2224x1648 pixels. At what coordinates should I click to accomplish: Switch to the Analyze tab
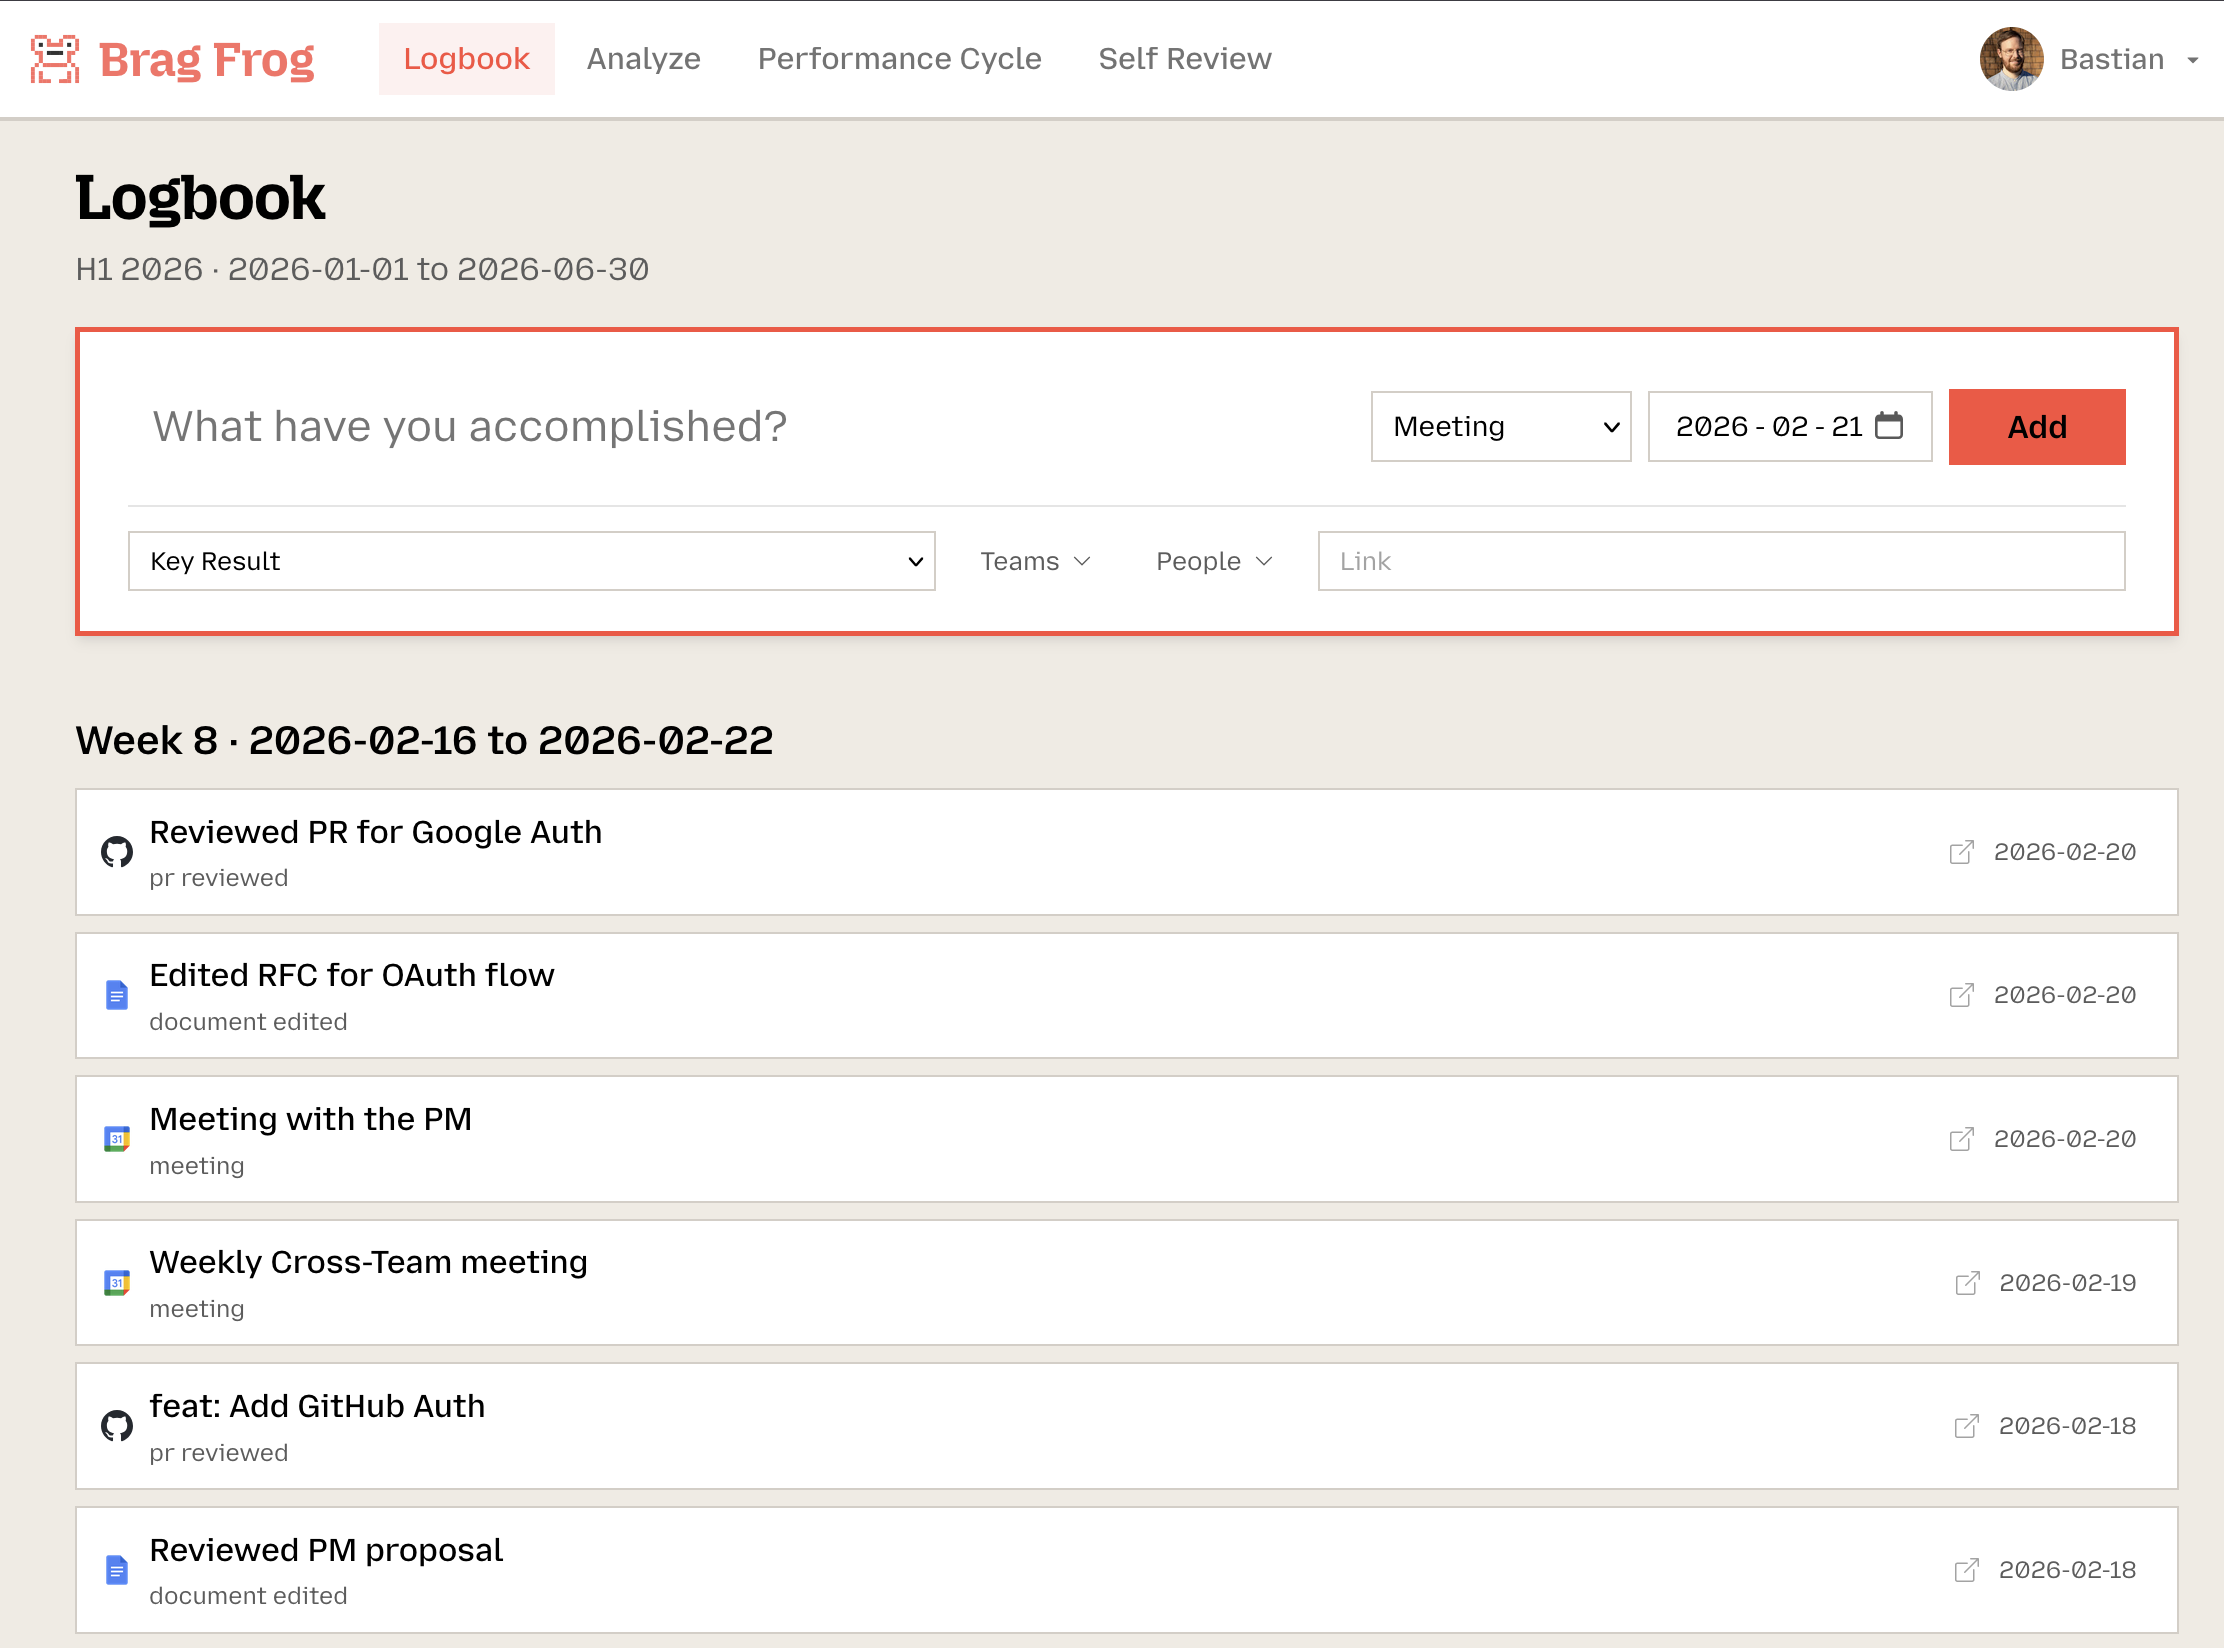click(643, 58)
